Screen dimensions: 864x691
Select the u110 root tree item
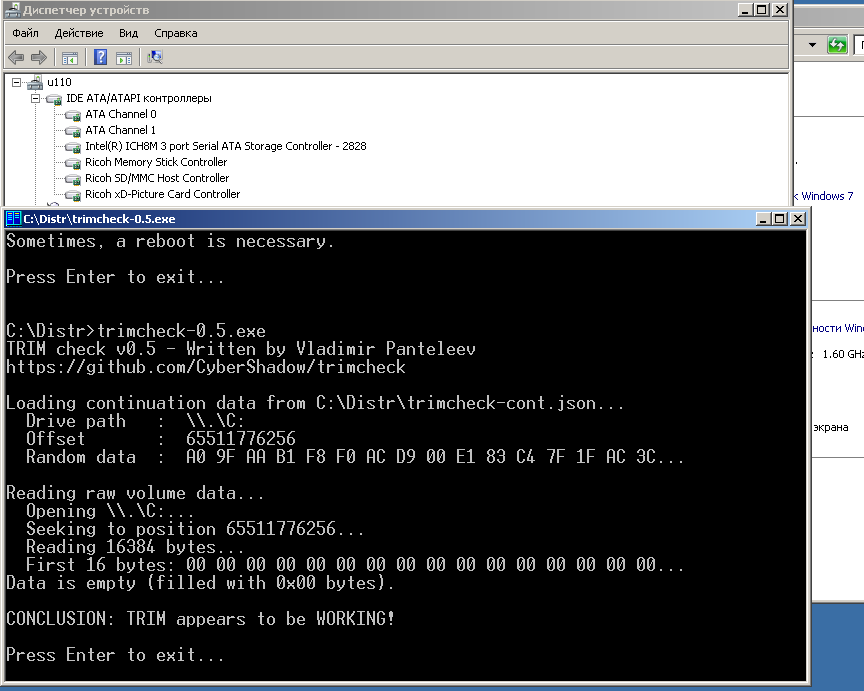point(59,82)
